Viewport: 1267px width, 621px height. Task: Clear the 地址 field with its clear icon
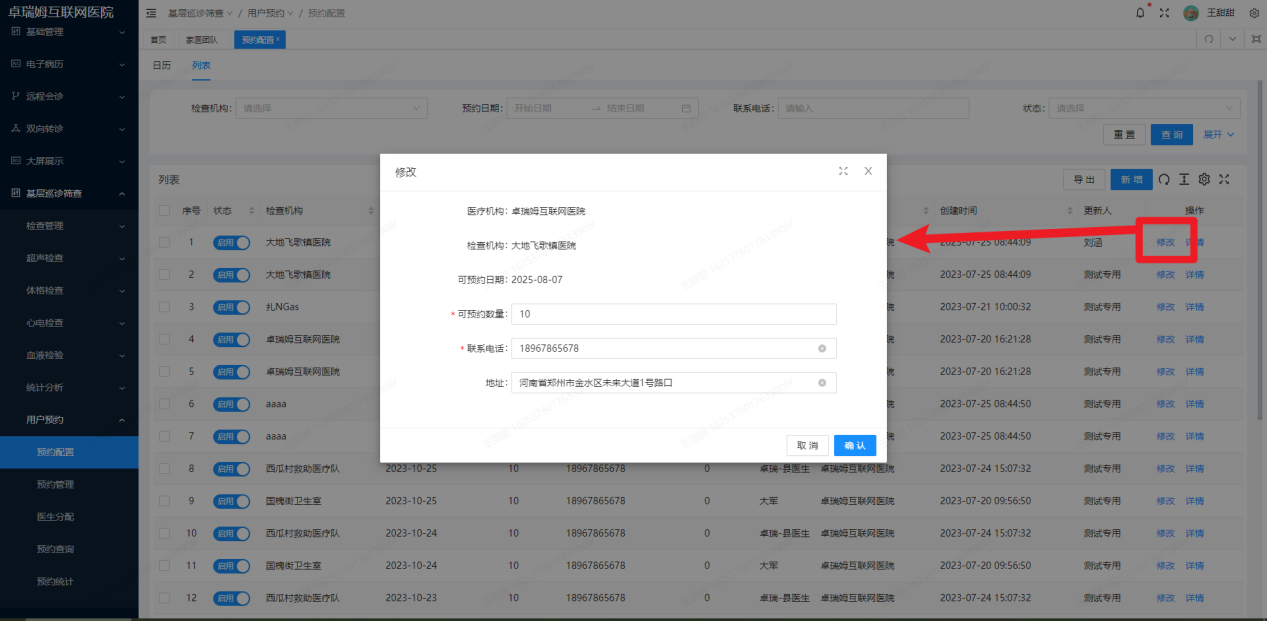pyautogui.click(x=822, y=383)
